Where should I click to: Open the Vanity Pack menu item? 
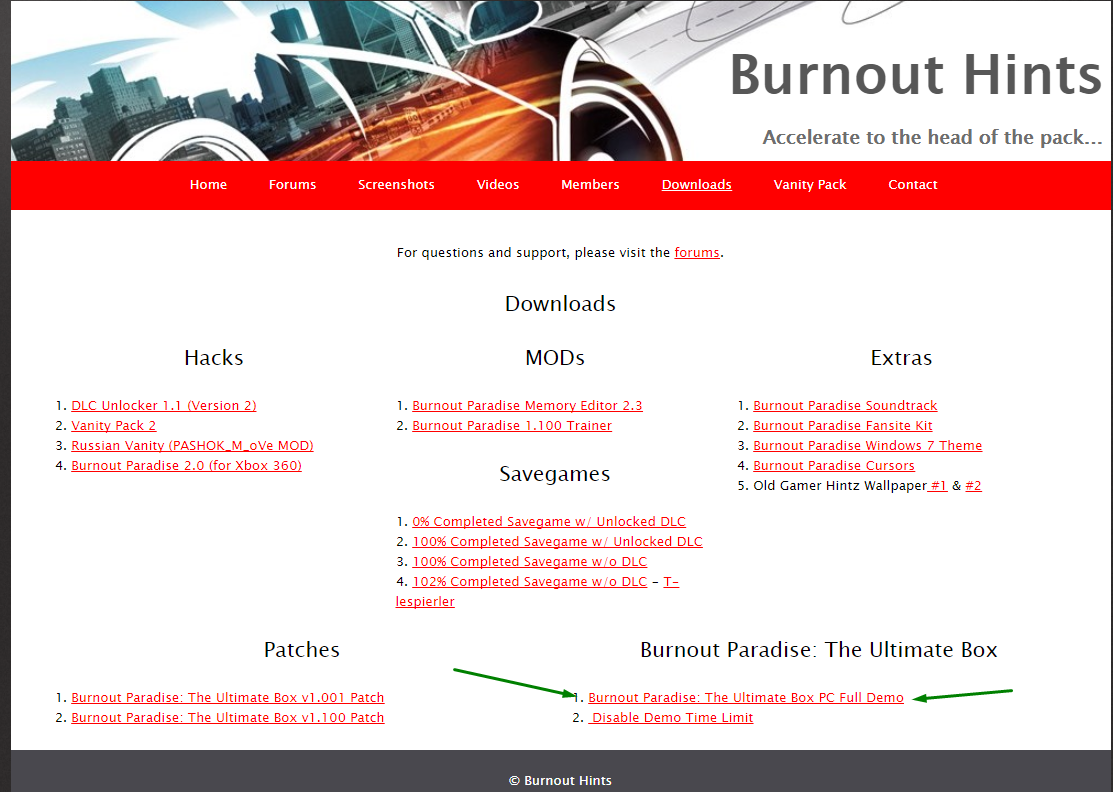pyautogui.click(x=810, y=185)
